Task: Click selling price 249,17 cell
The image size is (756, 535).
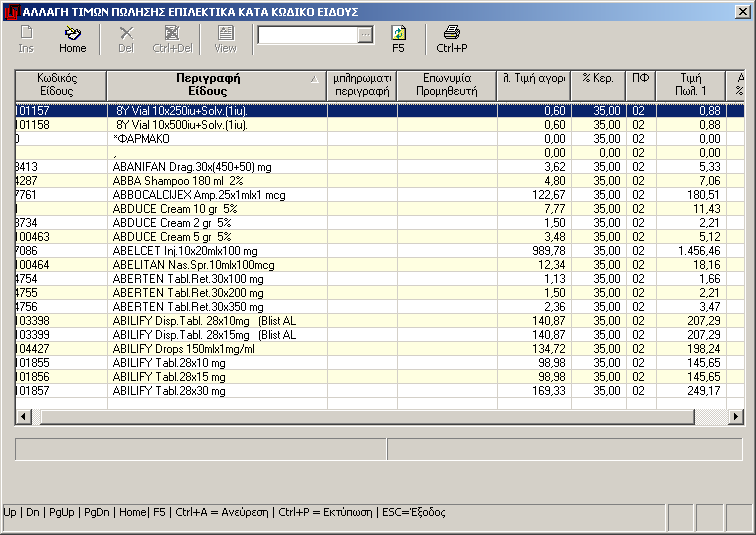Action: [691, 390]
